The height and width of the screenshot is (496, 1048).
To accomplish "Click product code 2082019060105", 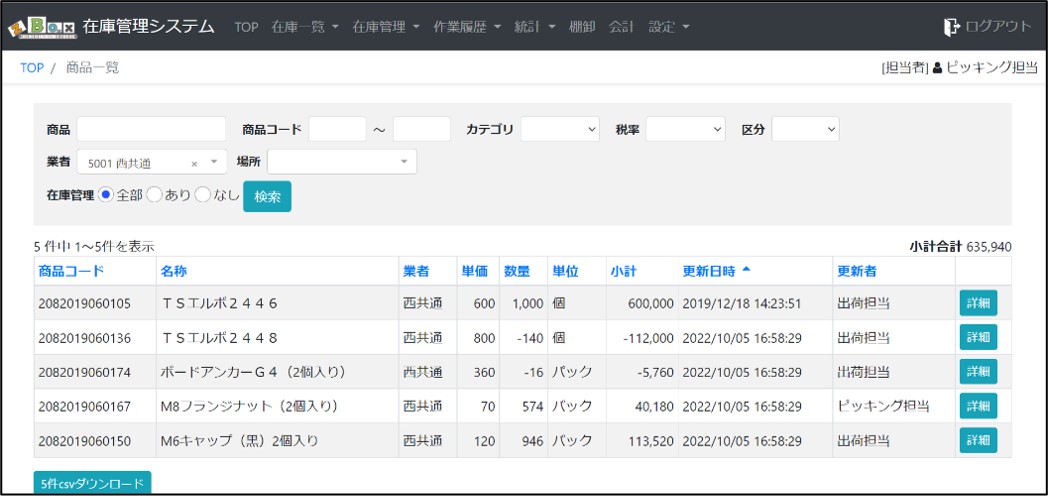I will 84,303.
